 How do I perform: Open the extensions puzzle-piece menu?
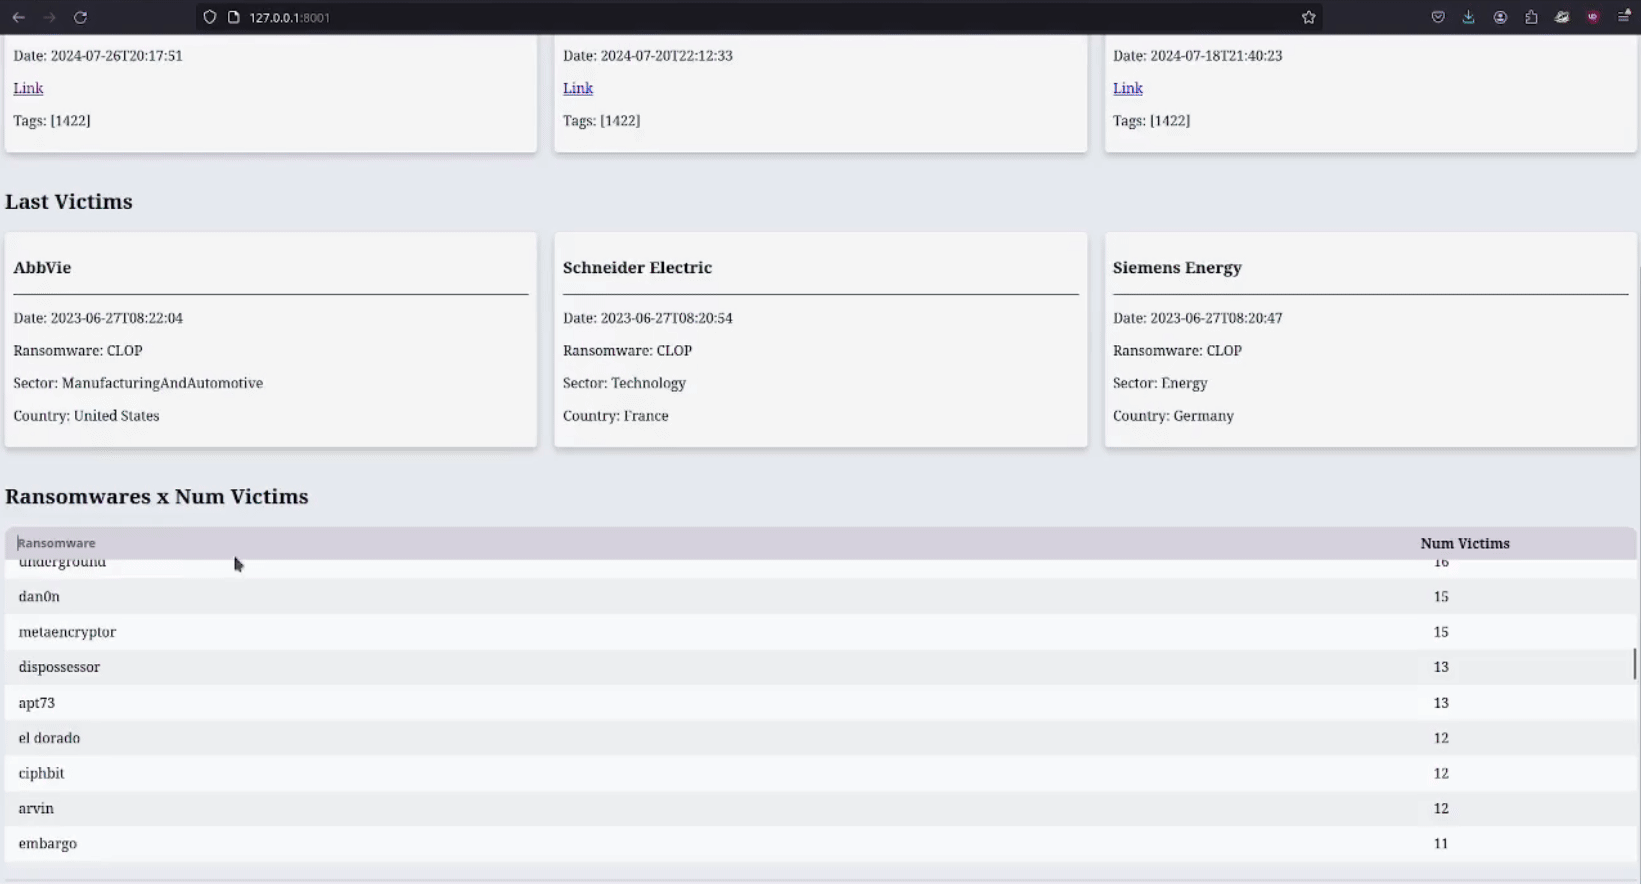(1531, 17)
